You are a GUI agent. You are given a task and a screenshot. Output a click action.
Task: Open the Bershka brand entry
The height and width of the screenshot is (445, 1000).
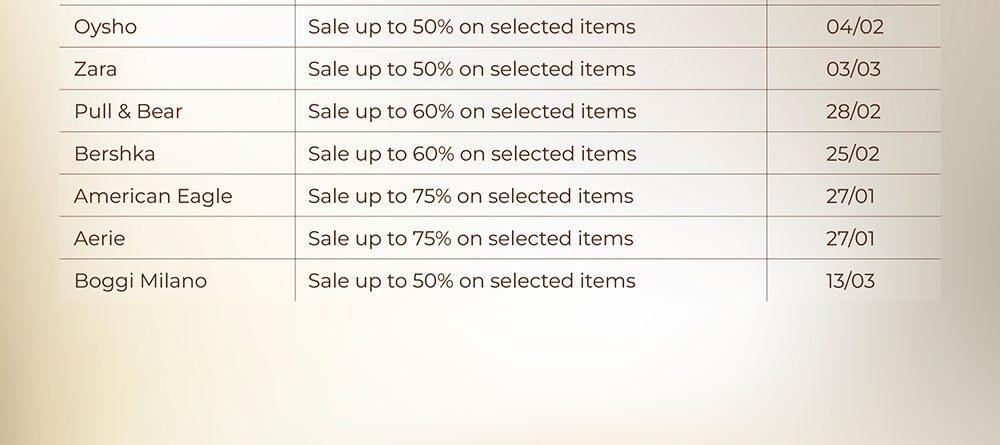(114, 154)
